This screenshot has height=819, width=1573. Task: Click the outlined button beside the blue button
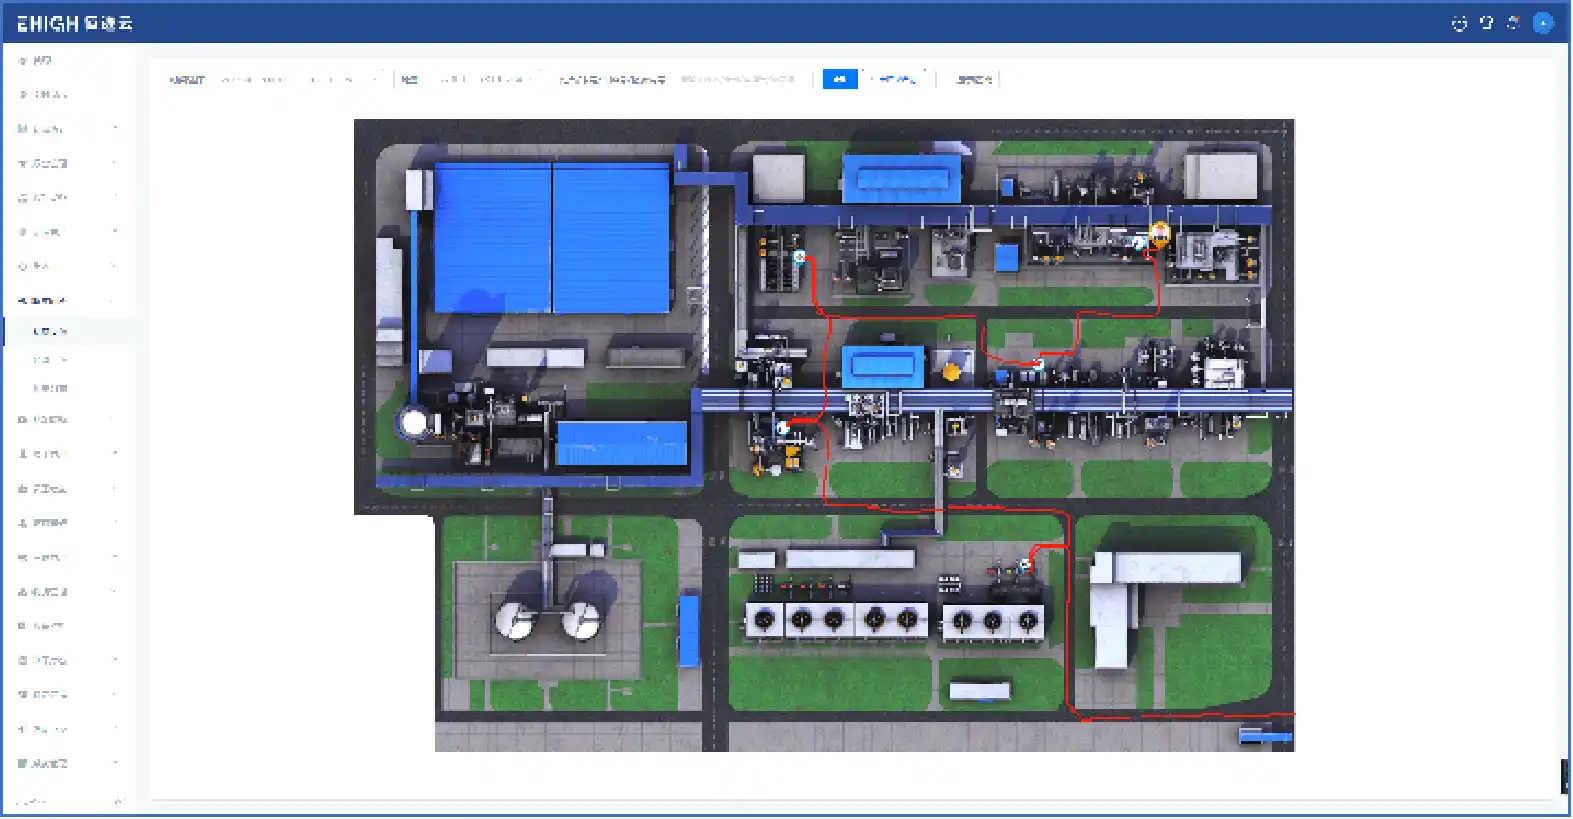[x=896, y=79]
